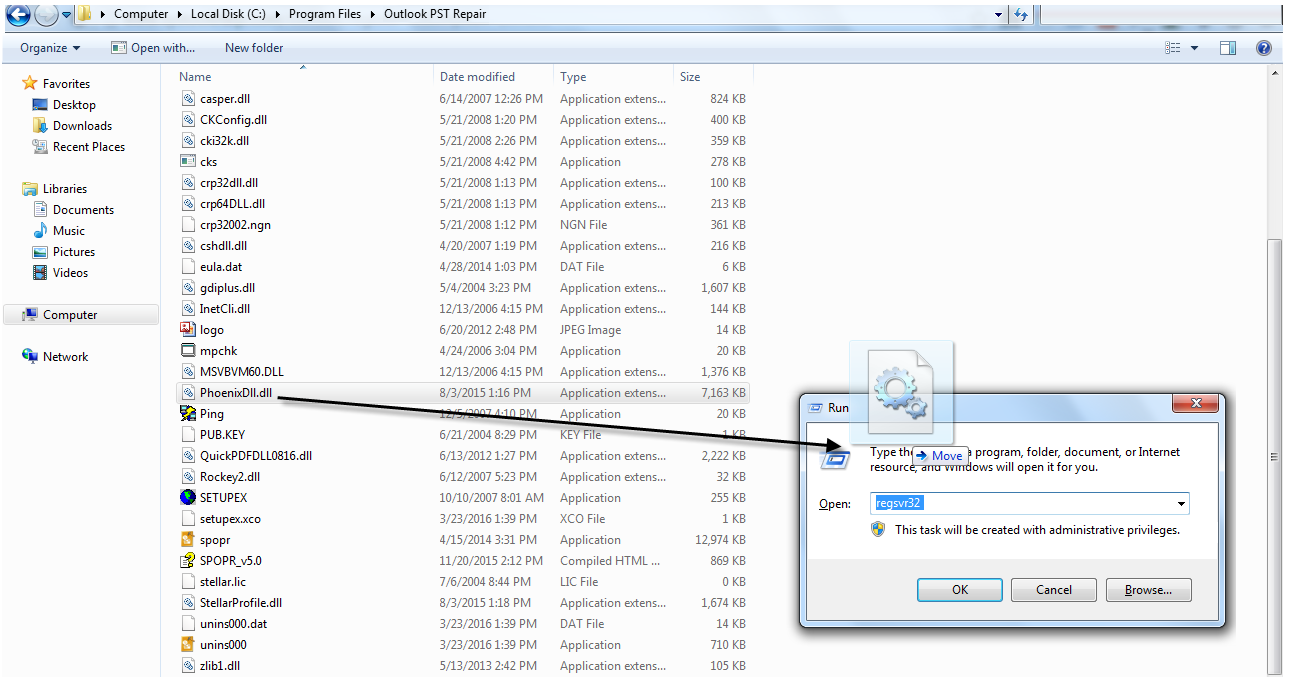
Task: Click the Forward navigation arrow
Action: (46, 14)
